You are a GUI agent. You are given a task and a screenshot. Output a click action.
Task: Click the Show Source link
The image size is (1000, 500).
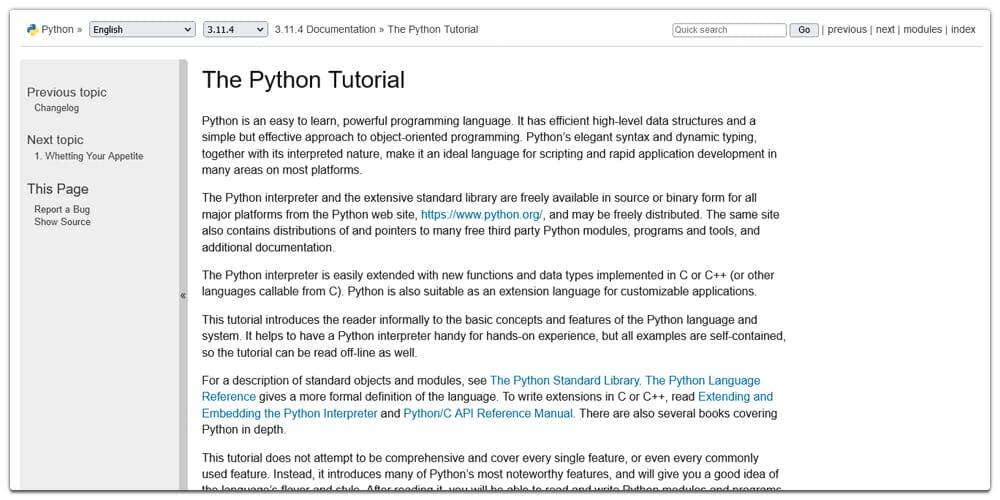pos(62,222)
